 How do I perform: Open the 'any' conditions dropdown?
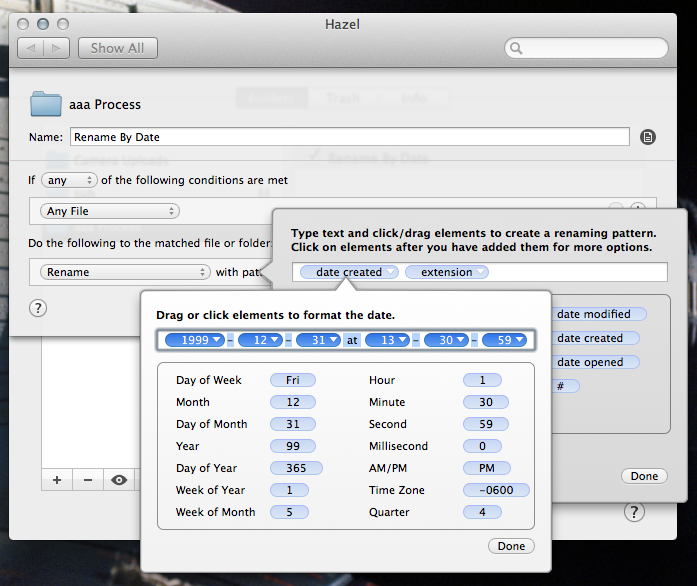point(69,180)
